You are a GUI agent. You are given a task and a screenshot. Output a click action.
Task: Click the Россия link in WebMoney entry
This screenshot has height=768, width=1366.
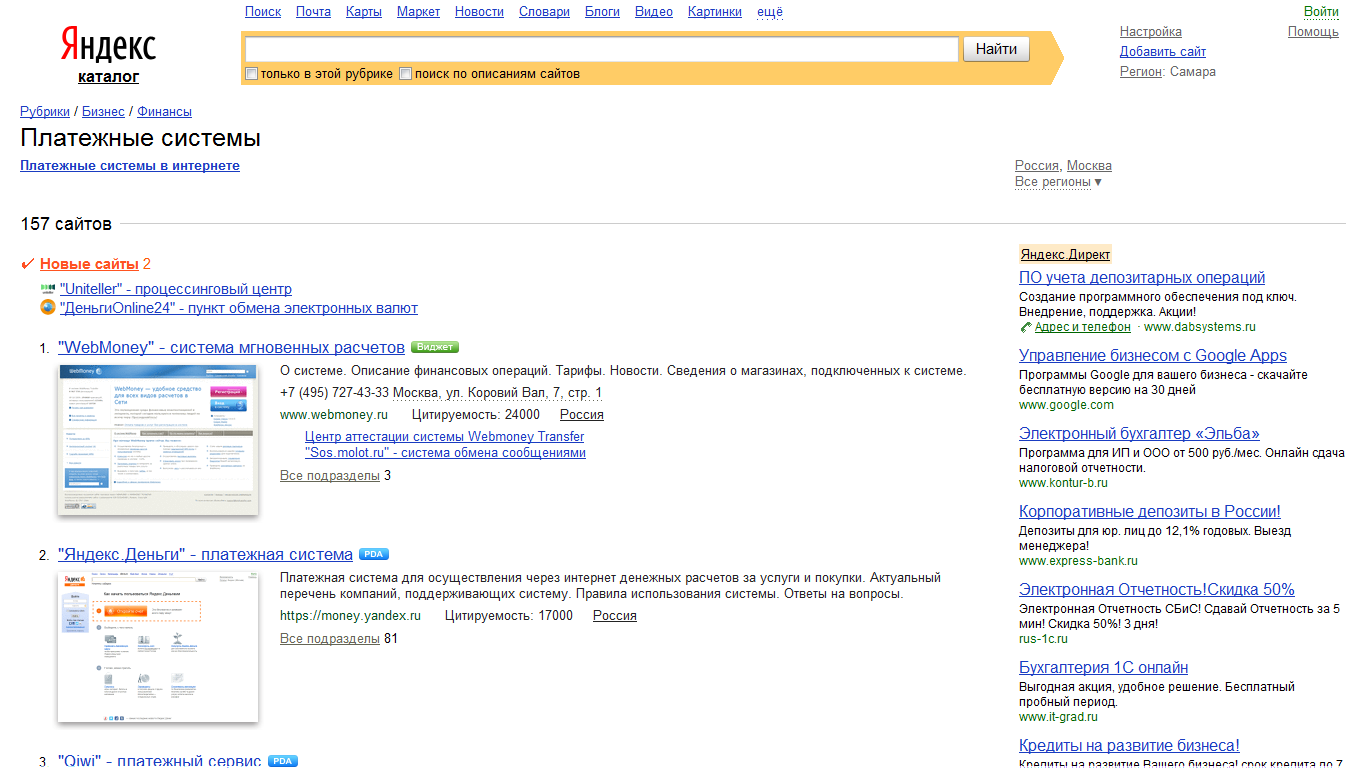582,415
